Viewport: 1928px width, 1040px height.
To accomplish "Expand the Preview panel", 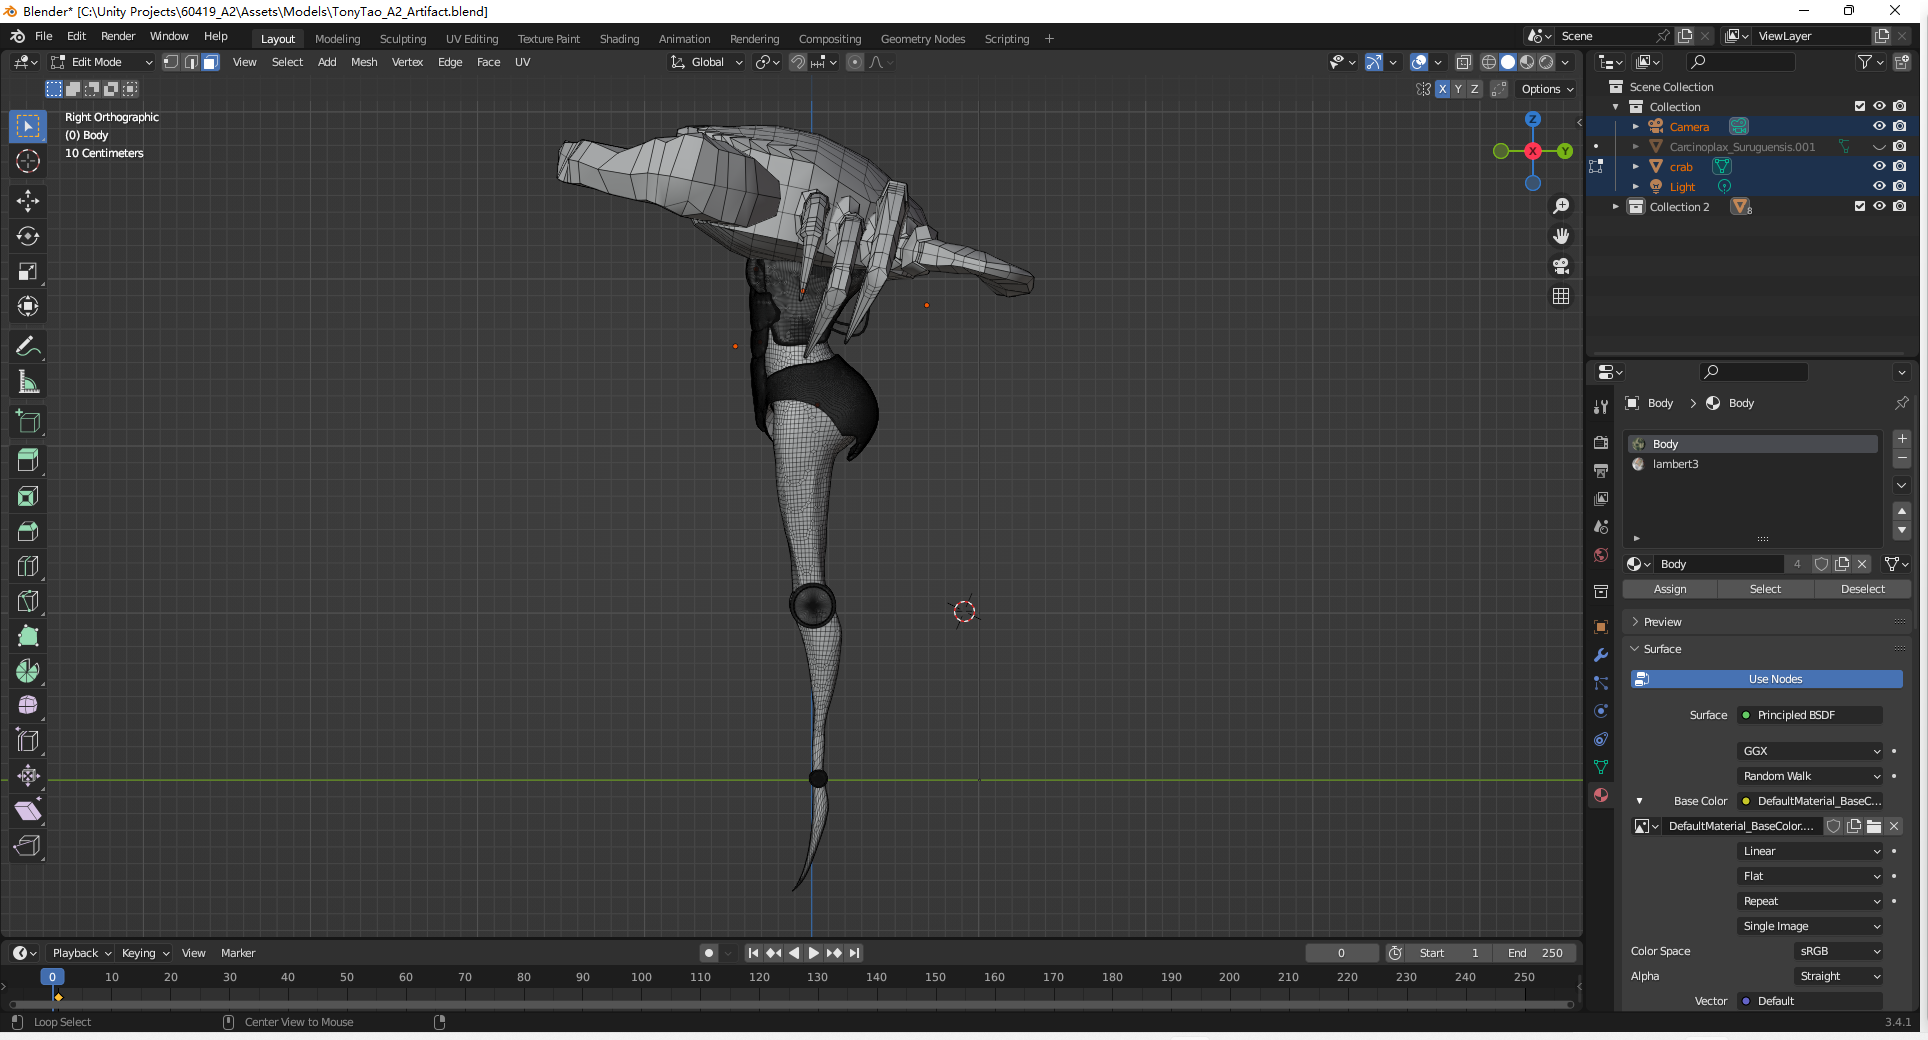I will (x=1663, y=622).
